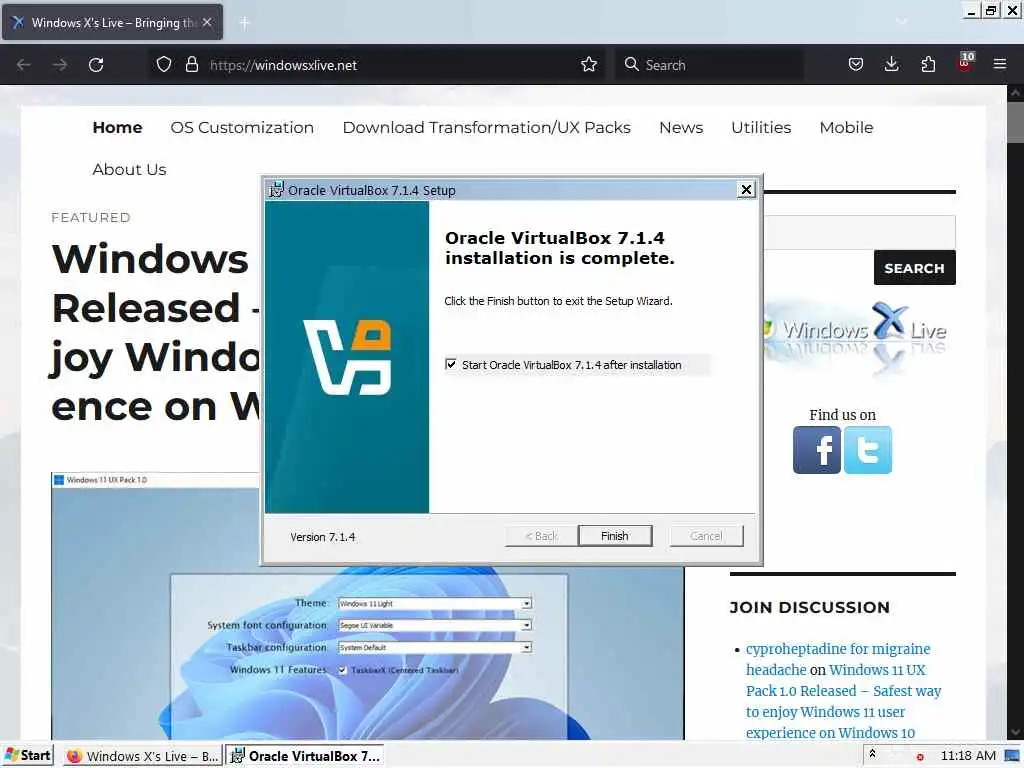Click the page vertical scrollbar thumb
This screenshot has width=1024, height=768.
[x=1015, y=122]
